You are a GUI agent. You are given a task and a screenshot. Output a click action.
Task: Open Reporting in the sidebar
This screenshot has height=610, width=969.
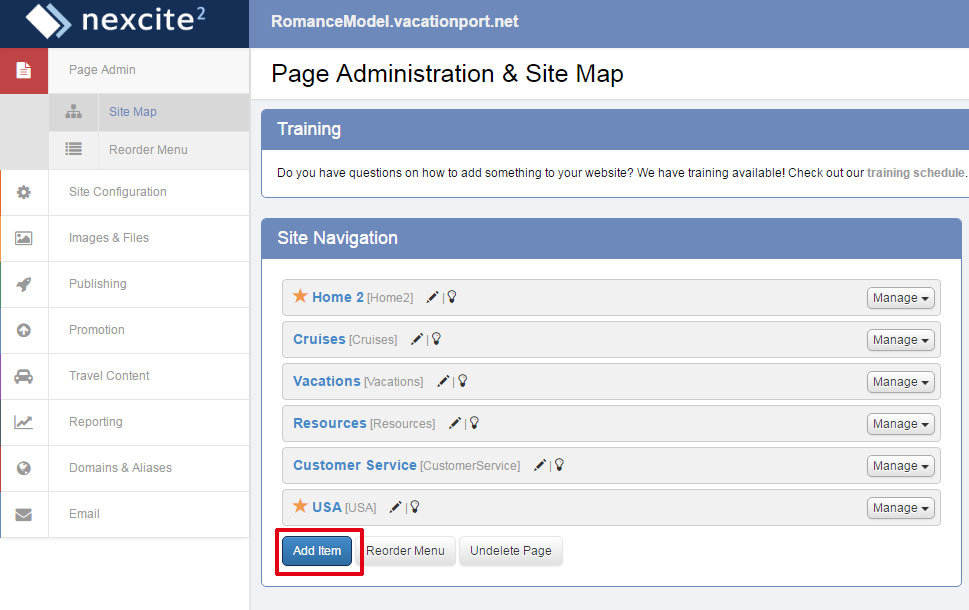[125, 422]
